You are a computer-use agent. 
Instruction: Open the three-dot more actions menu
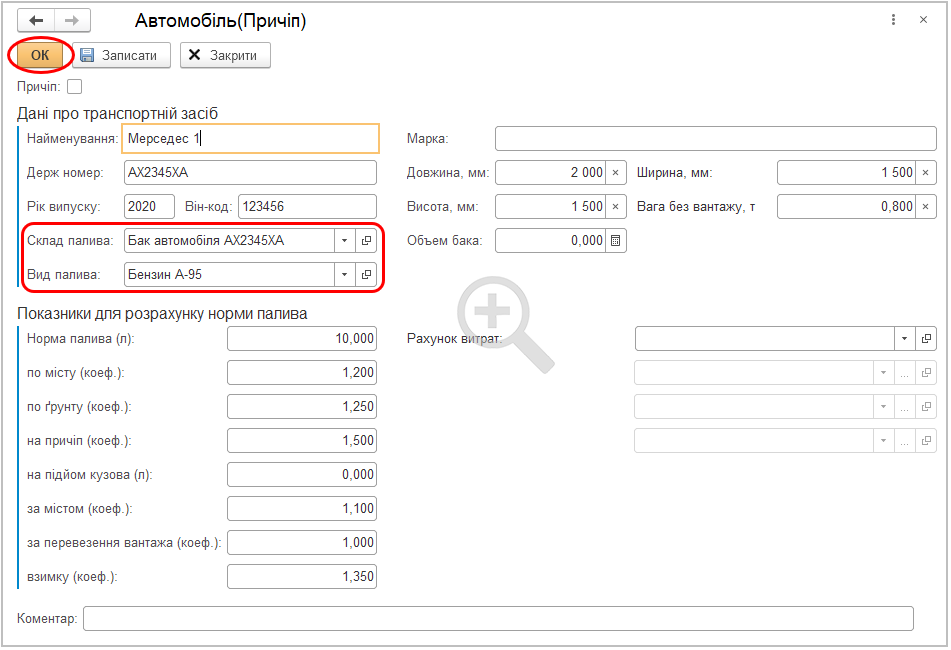(x=893, y=20)
